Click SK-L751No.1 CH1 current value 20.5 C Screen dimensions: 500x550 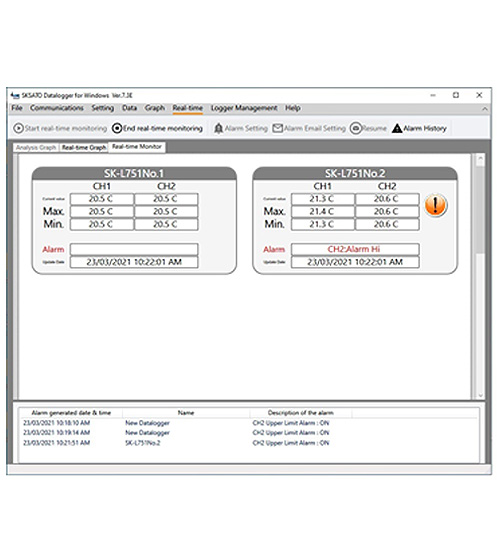[x=102, y=199]
